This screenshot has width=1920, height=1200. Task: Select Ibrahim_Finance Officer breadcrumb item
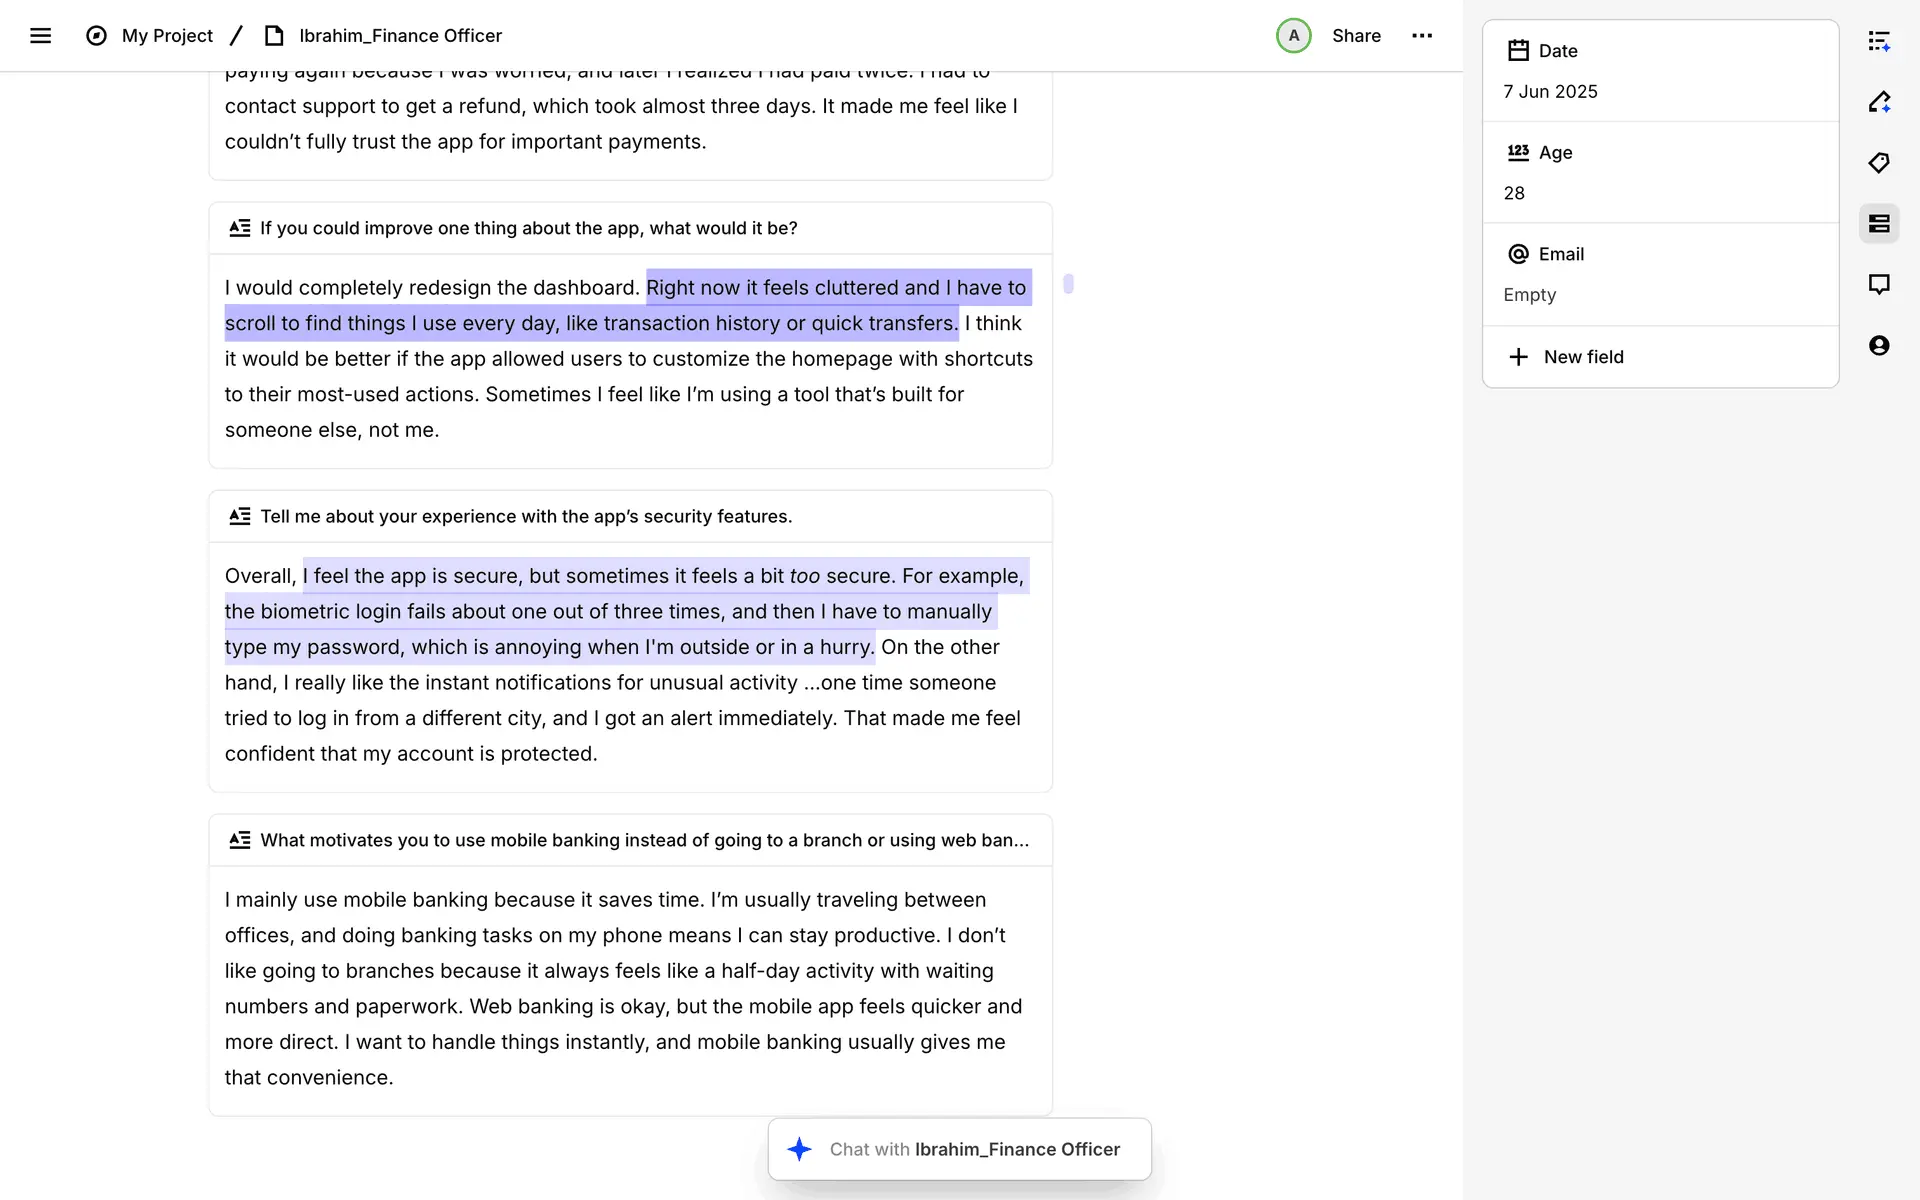tap(400, 36)
